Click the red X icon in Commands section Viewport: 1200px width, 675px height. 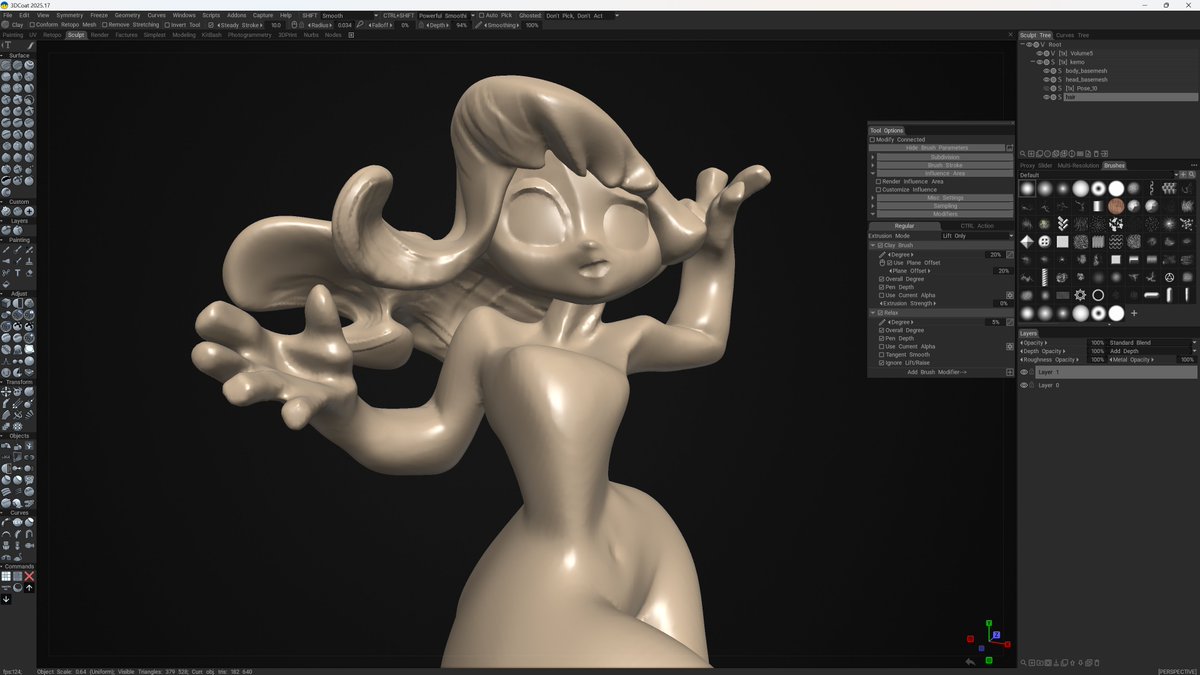click(29, 577)
